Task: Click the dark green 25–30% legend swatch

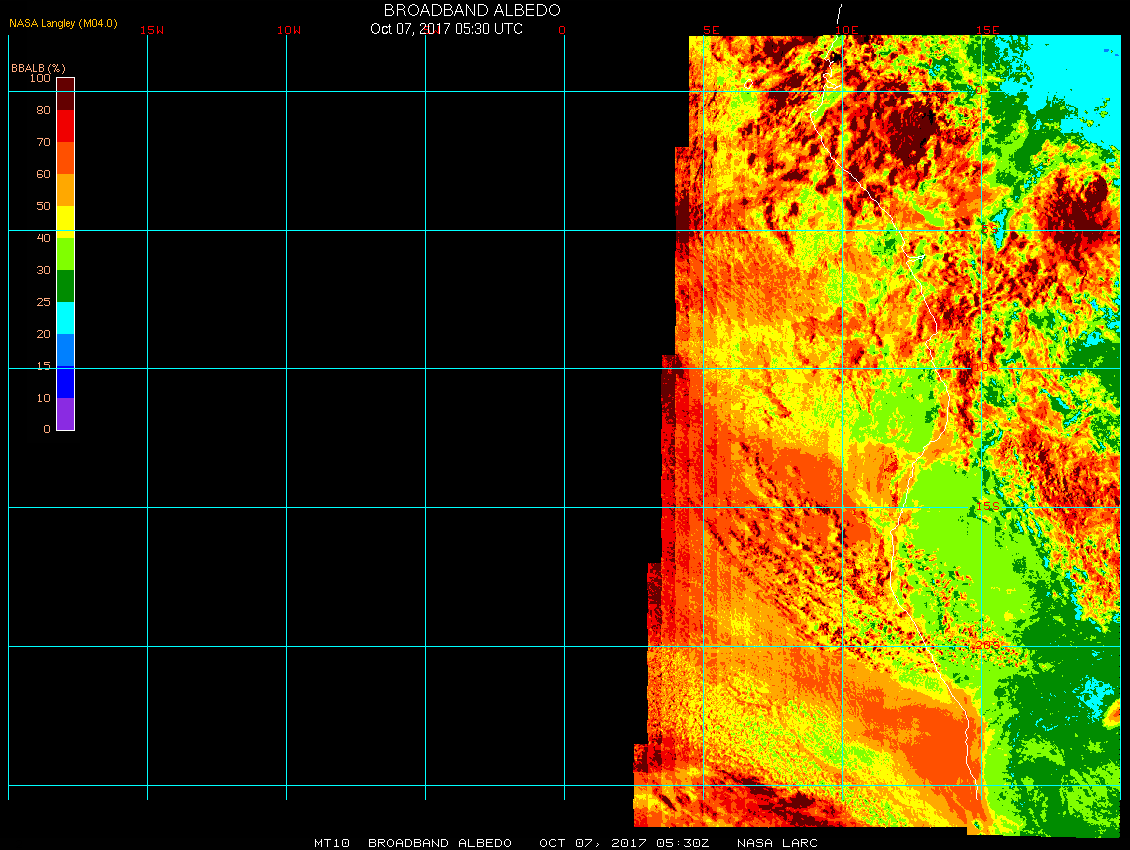Action: click(65, 286)
